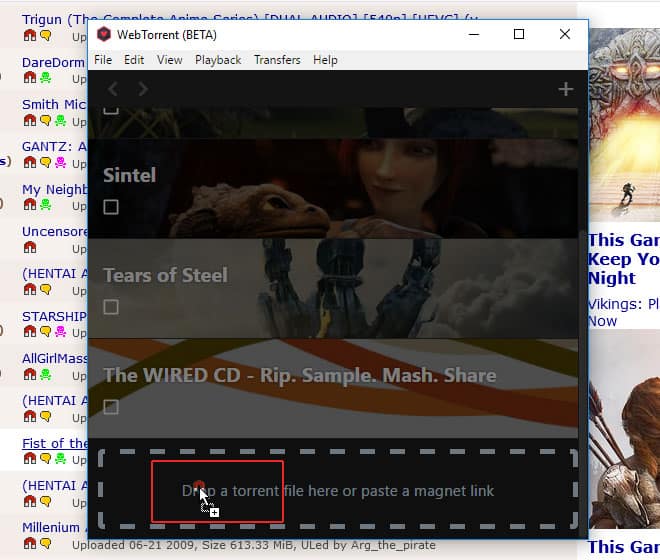Close the WebTorrent window
Image resolution: width=660 pixels, height=560 pixels.
tap(565, 35)
